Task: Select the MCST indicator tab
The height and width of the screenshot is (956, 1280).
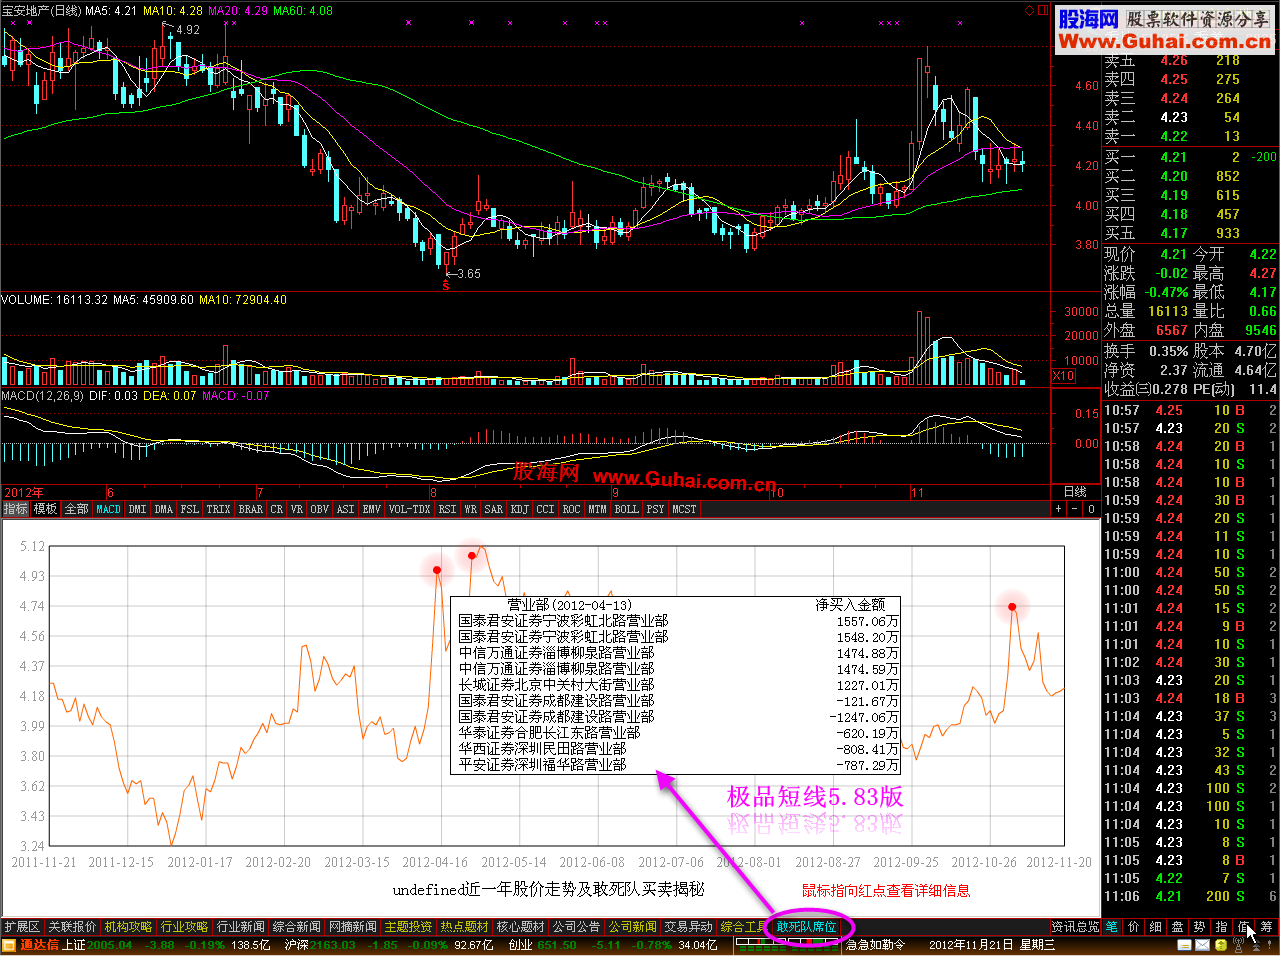Action: pos(684,509)
